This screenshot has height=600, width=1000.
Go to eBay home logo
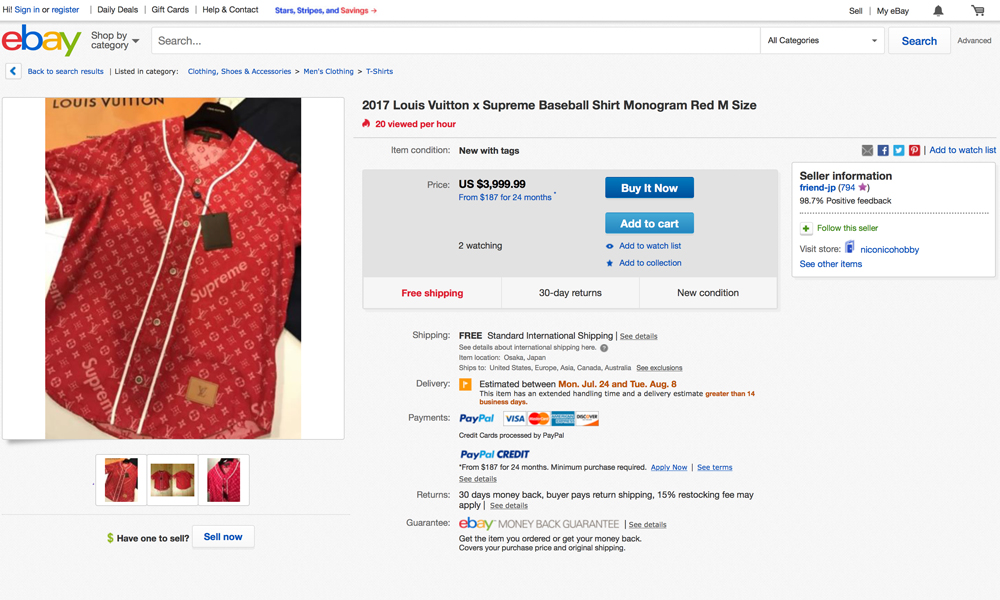tap(41, 41)
